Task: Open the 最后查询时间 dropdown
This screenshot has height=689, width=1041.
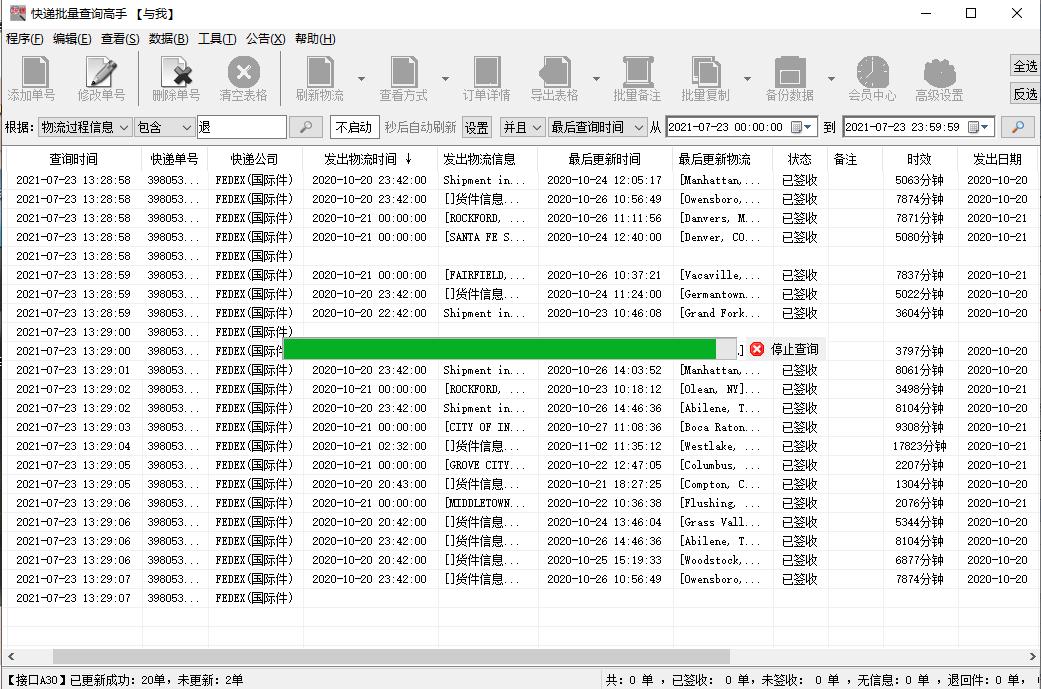Action: coord(599,127)
